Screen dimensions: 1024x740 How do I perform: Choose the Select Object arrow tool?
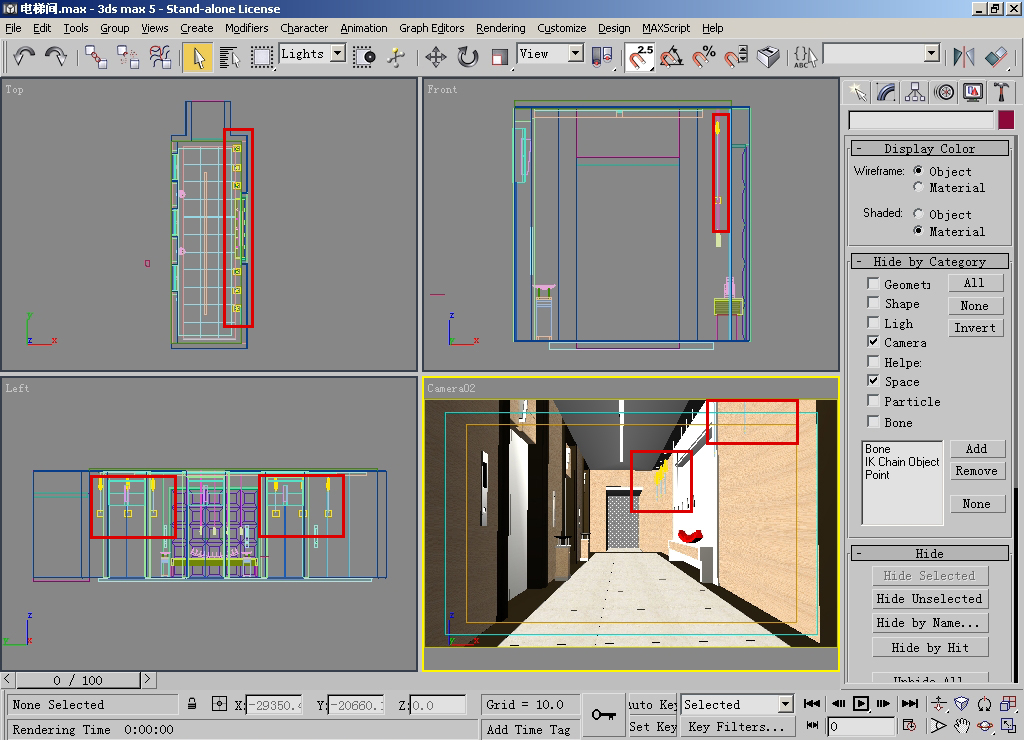[x=197, y=57]
